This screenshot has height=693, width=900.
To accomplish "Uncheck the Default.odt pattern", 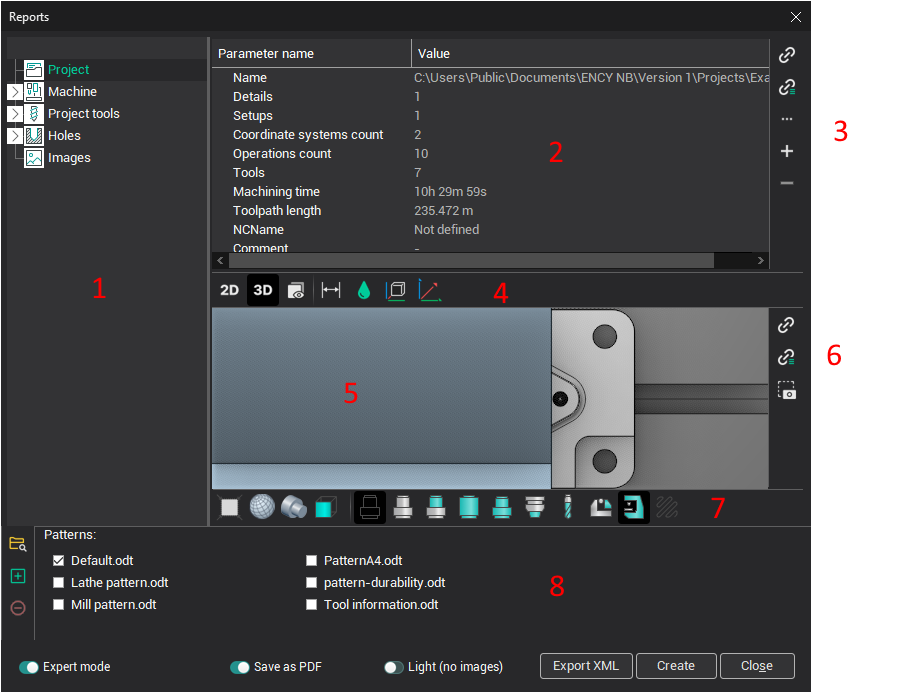I will pos(58,561).
